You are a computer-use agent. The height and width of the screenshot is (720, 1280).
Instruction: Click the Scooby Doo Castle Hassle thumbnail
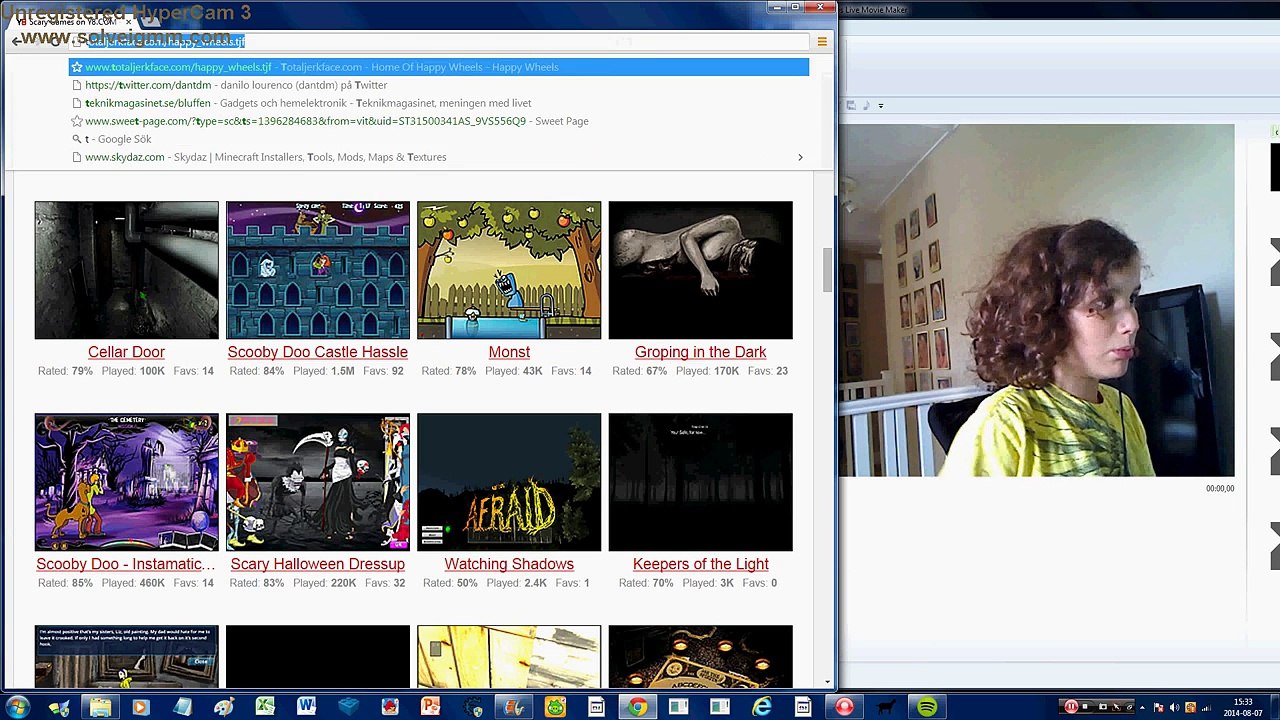pyautogui.click(x=318, y=270)
